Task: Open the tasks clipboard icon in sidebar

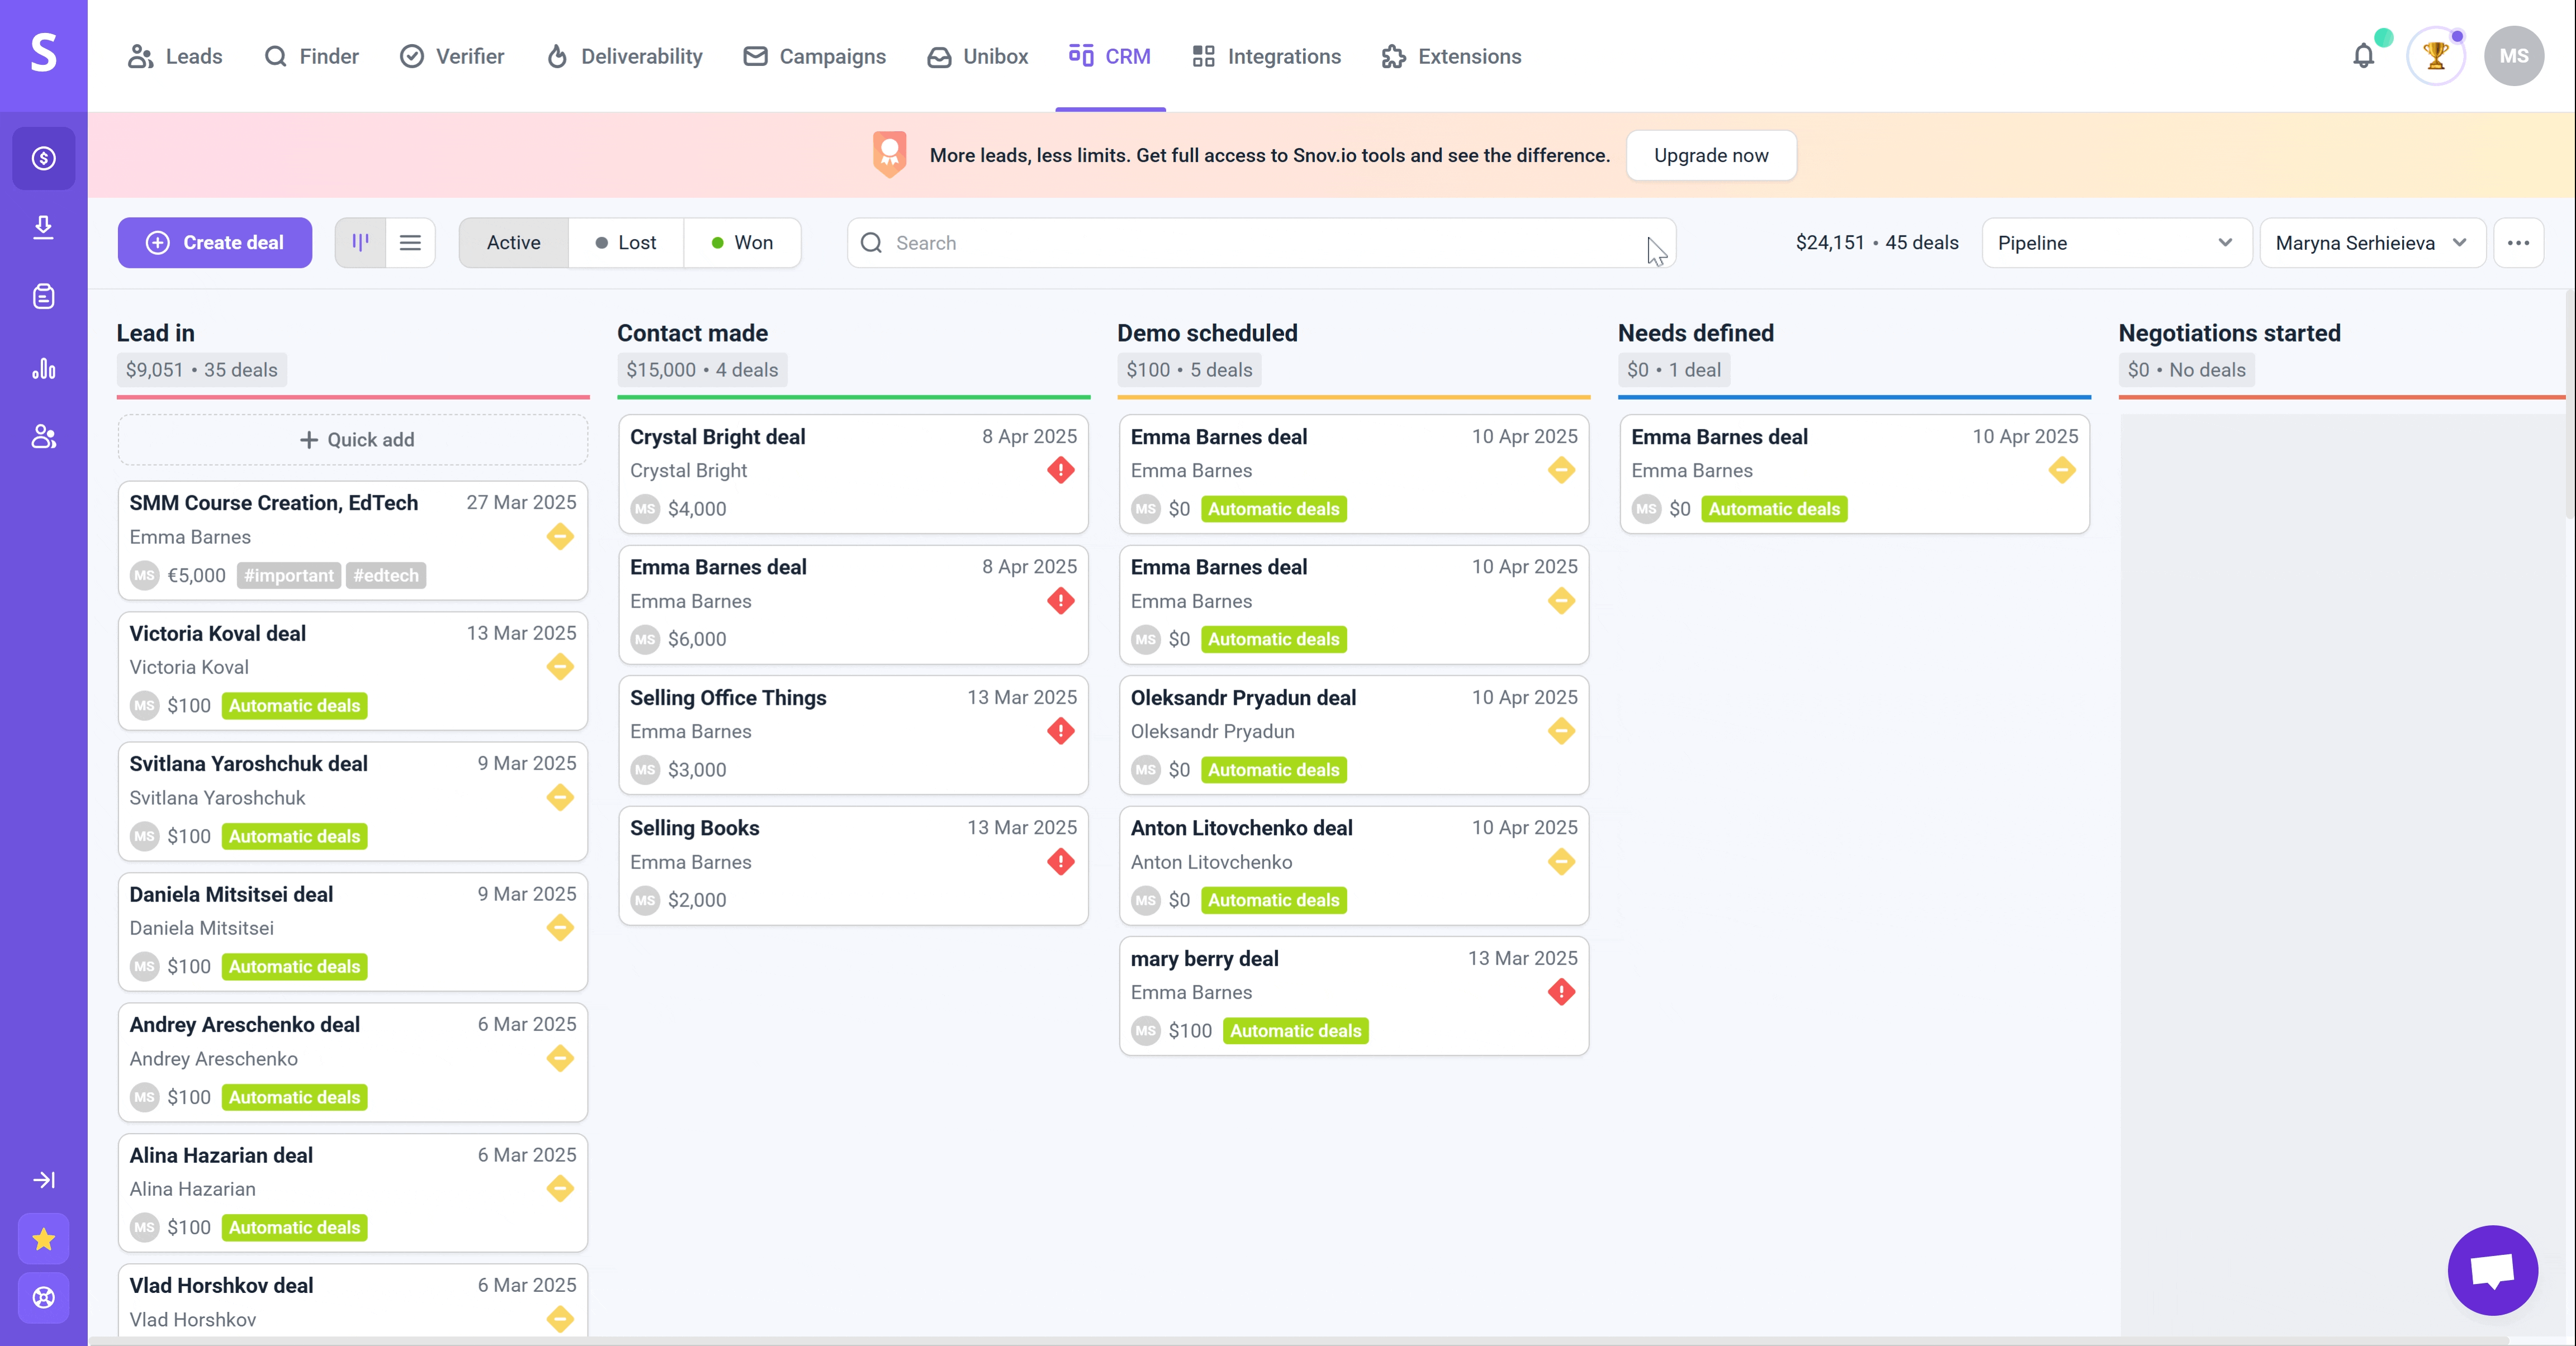Action: tap(43, 296)
